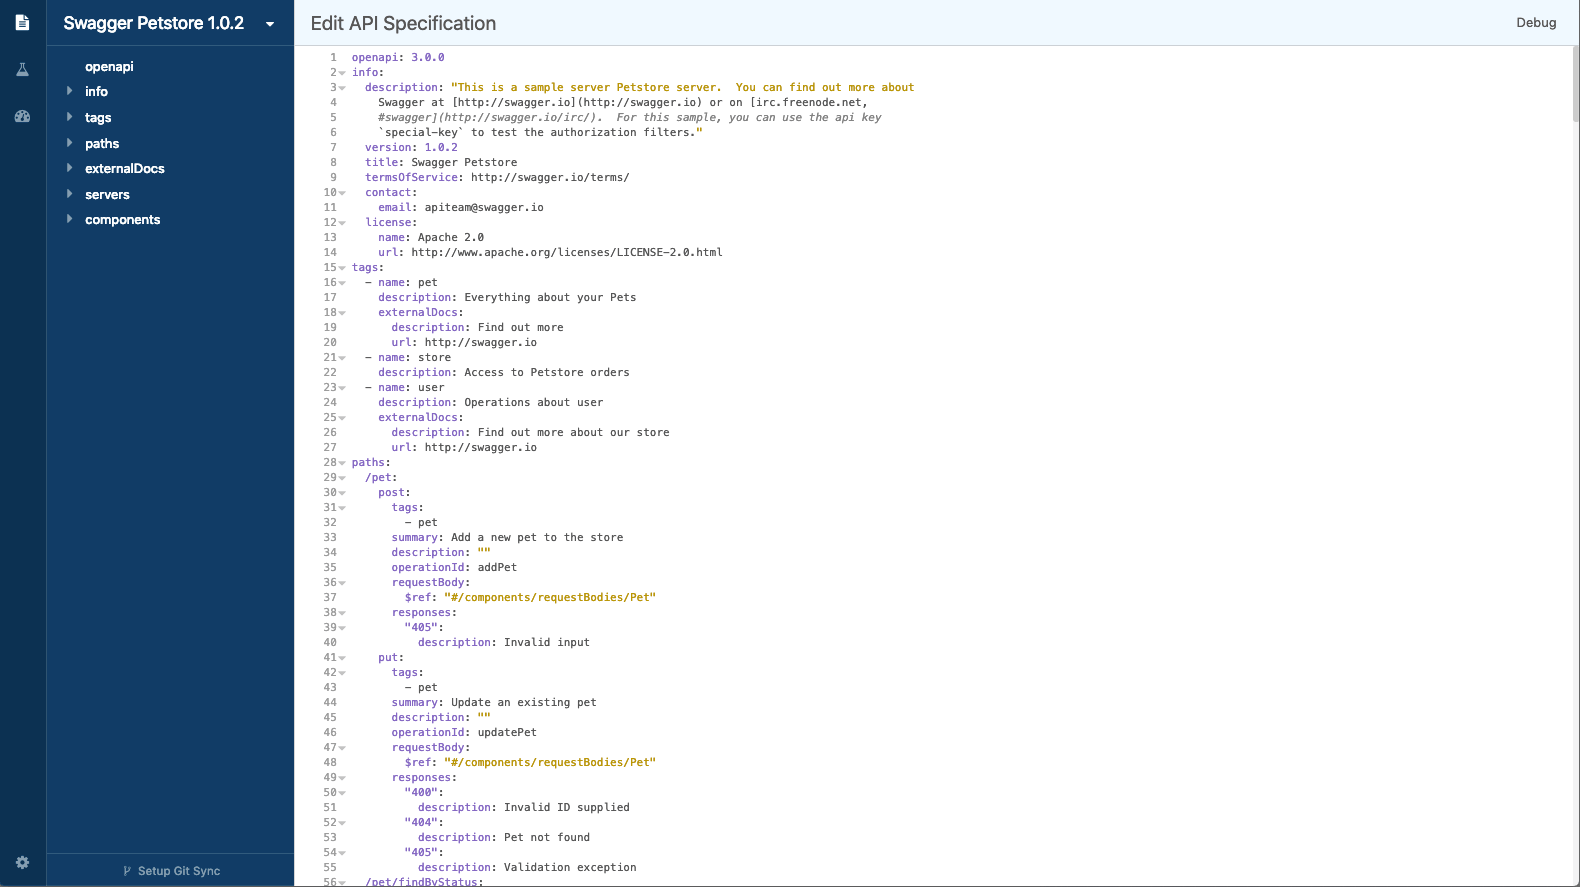
Task: Click Setup Git Sync button
Action: coord(171,870)
